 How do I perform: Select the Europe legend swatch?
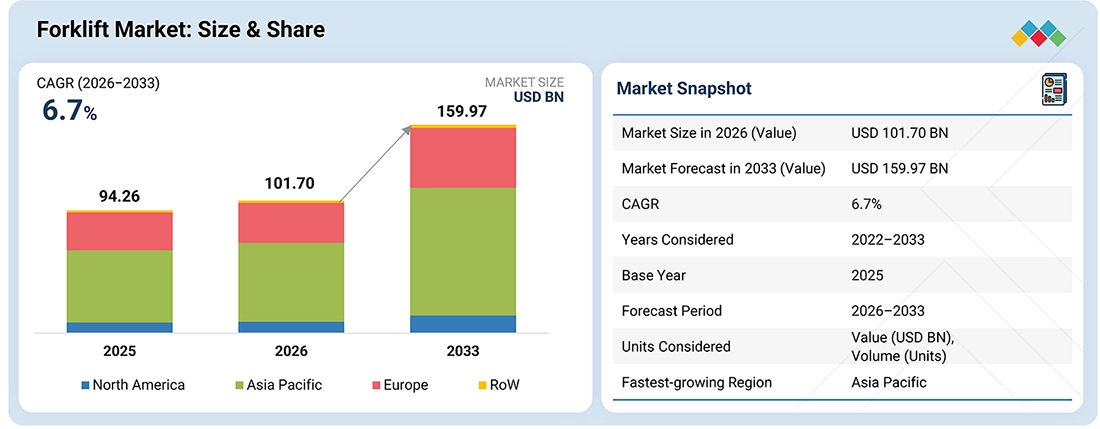click(x=376, y=385)
